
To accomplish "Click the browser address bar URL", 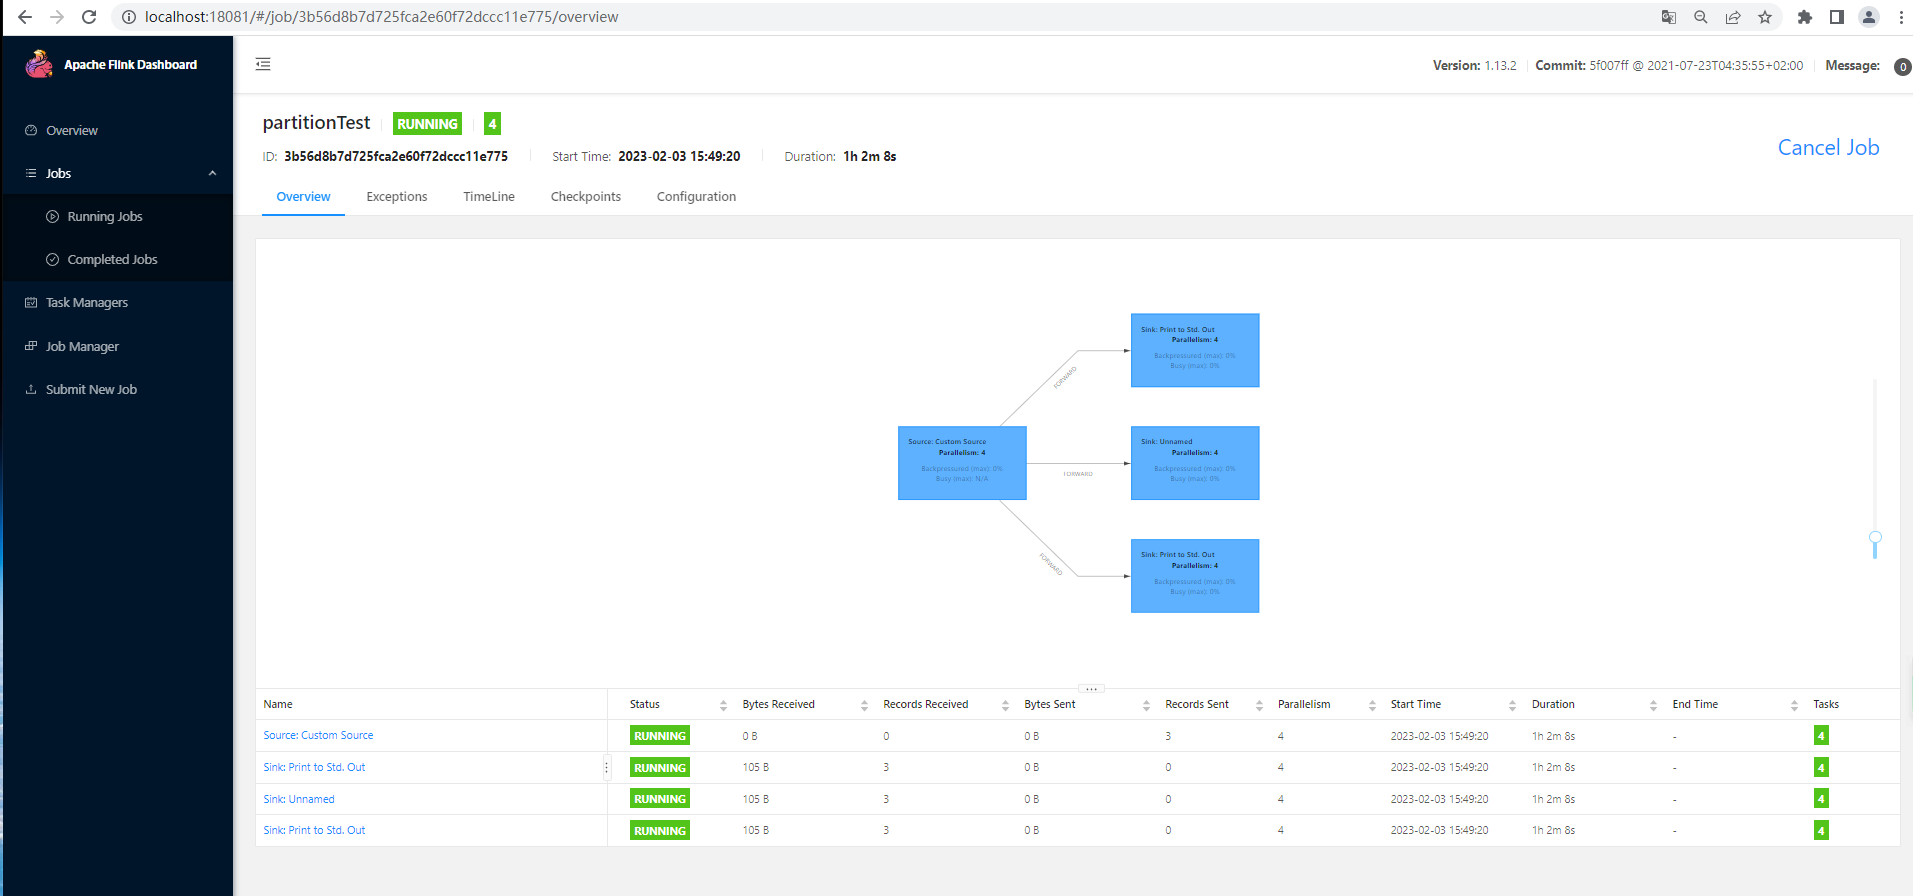I will [381, 17].
